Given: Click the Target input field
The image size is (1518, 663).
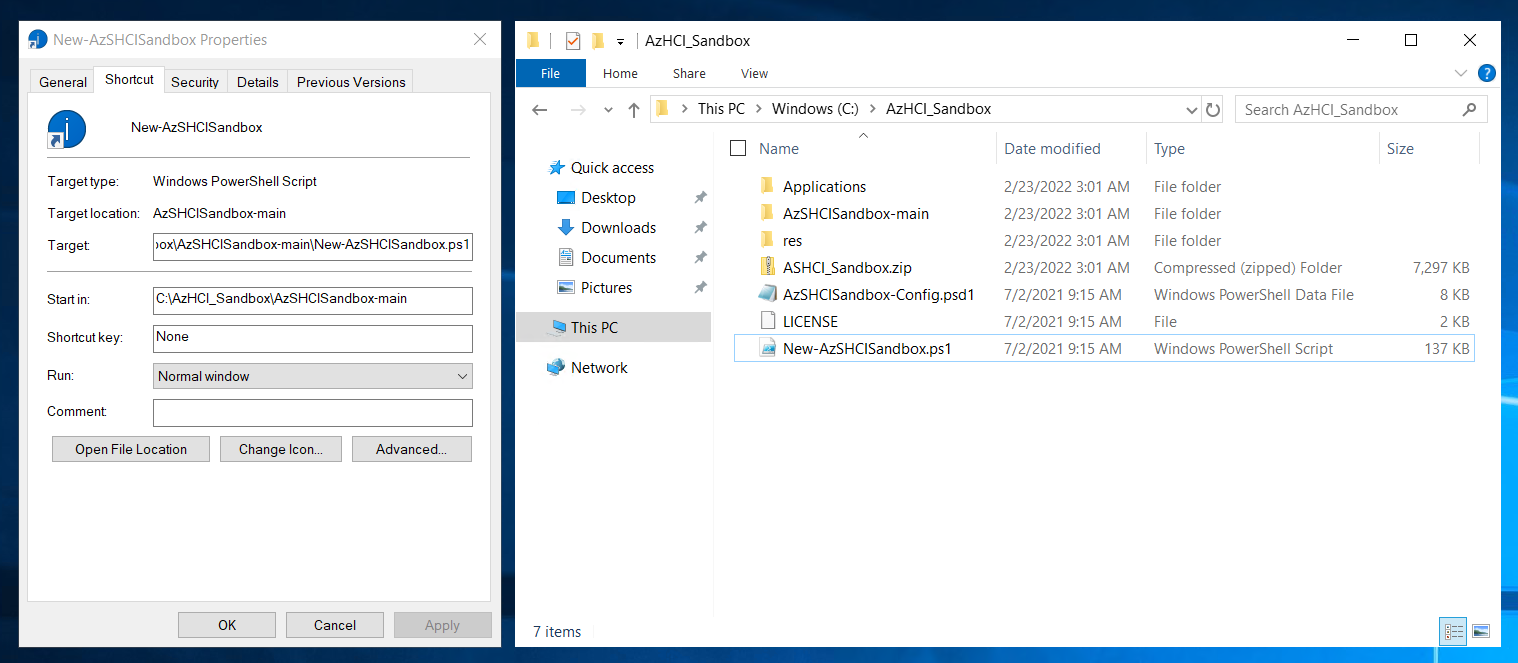Looking at the screenshot, I should point(313,247).
